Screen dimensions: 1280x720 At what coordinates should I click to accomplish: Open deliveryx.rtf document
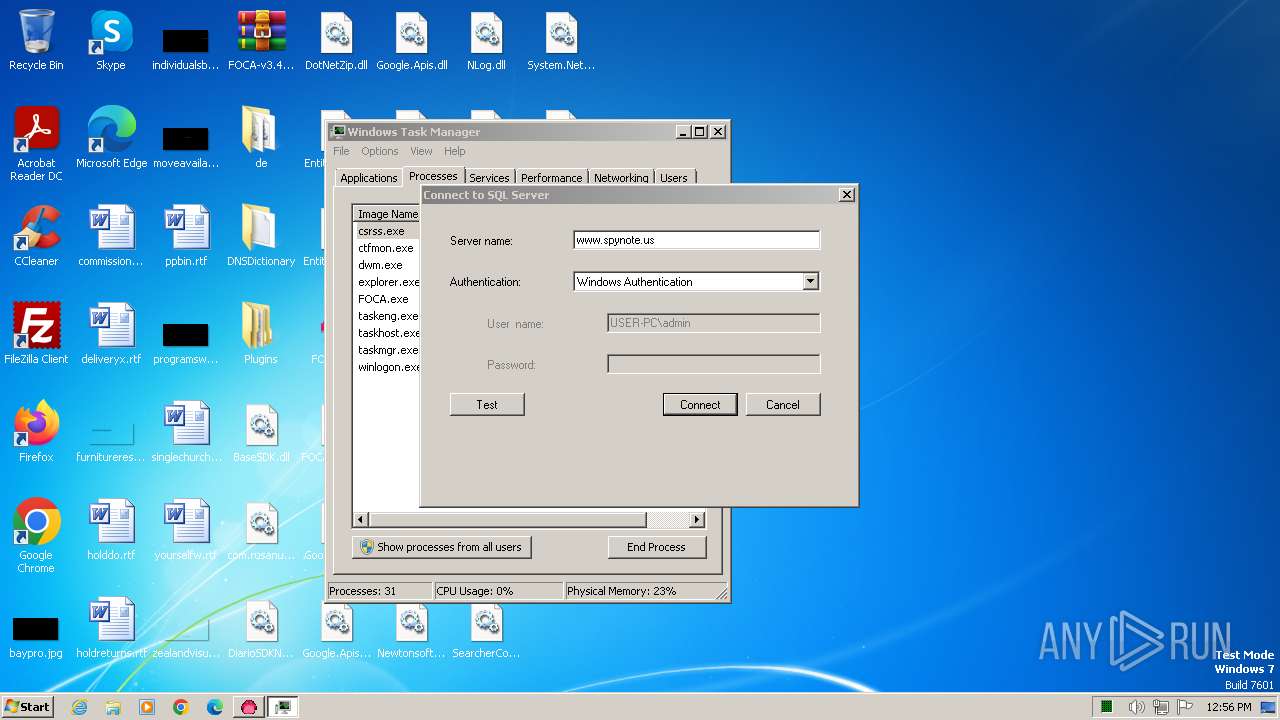111,334
